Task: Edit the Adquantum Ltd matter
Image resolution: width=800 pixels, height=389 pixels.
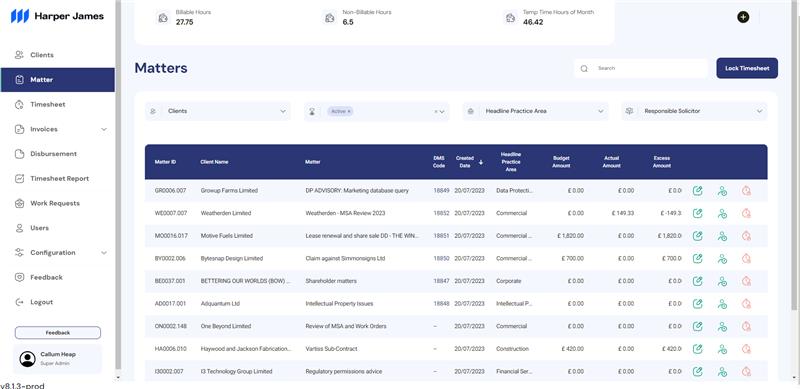Action: click(x=697, y=304)
